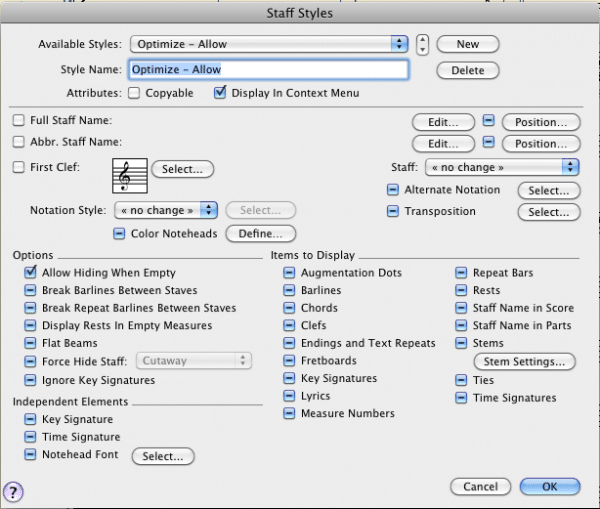The height and width of the screenshot is (509, 600).
Task: Uncheck Display In Context Menu
Action: coord(221,94)
